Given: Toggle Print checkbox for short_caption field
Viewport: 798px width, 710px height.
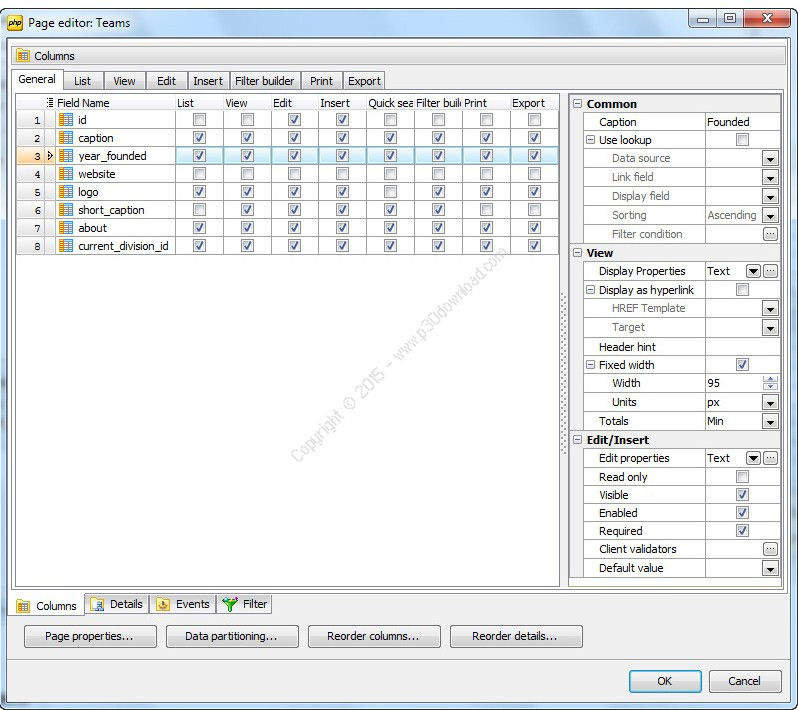Looking at the screenshot, I should (486, 210).
